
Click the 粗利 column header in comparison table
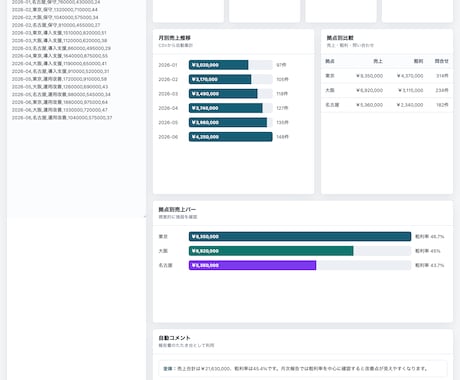418,61
